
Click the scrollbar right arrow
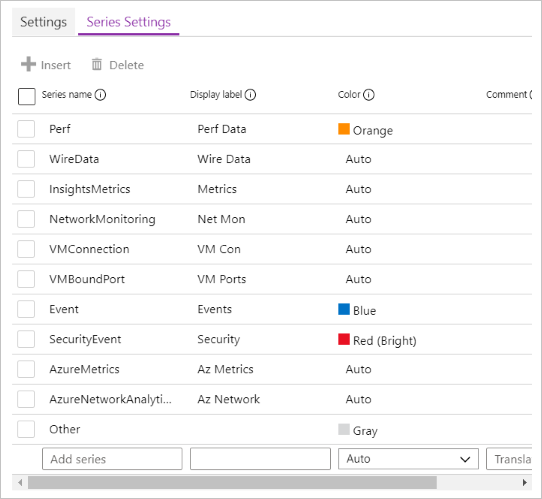(525, 482)
